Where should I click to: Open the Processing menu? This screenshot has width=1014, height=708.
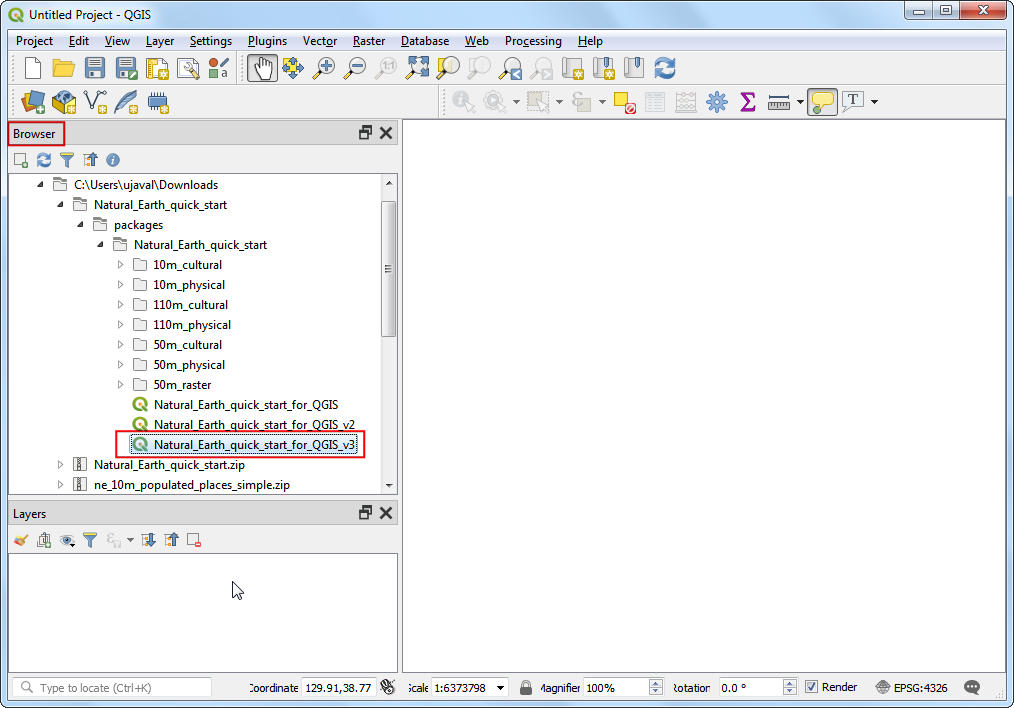[x=532, y=41]
